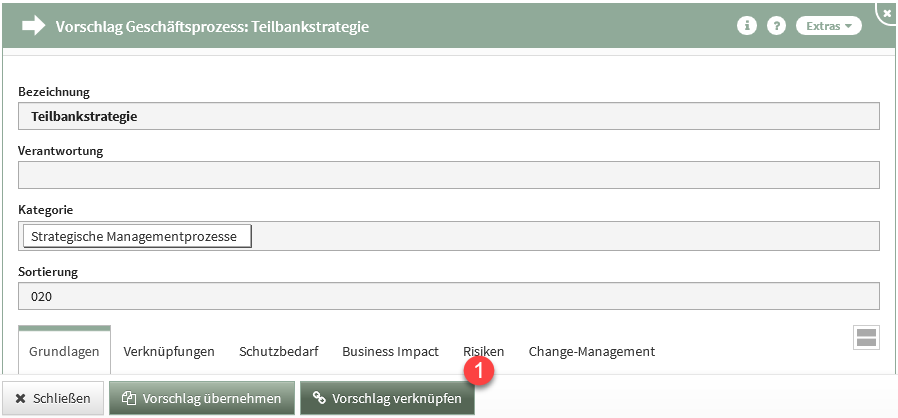This screenshot has height=418, width=898.
Task: Click the red number 1 marker badge
Action: click(x=481, y=368)
